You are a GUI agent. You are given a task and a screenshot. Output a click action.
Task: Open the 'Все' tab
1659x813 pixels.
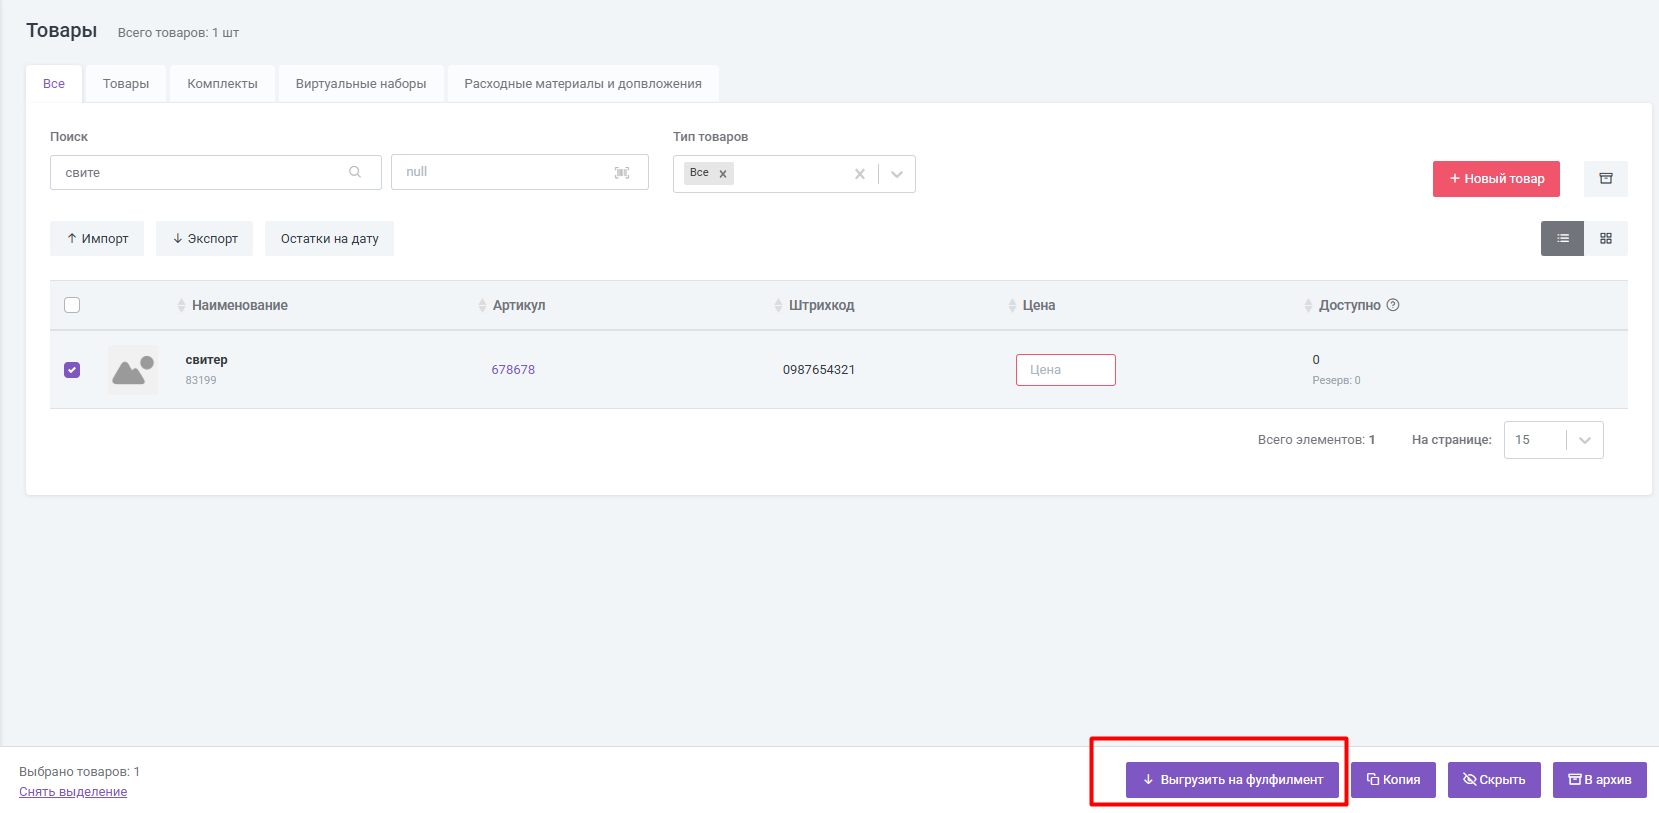point(54,84)
